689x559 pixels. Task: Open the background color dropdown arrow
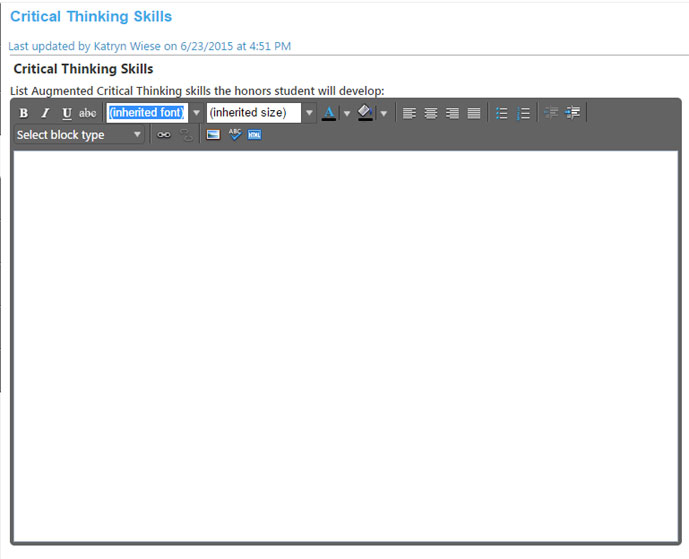coord(384,113)
